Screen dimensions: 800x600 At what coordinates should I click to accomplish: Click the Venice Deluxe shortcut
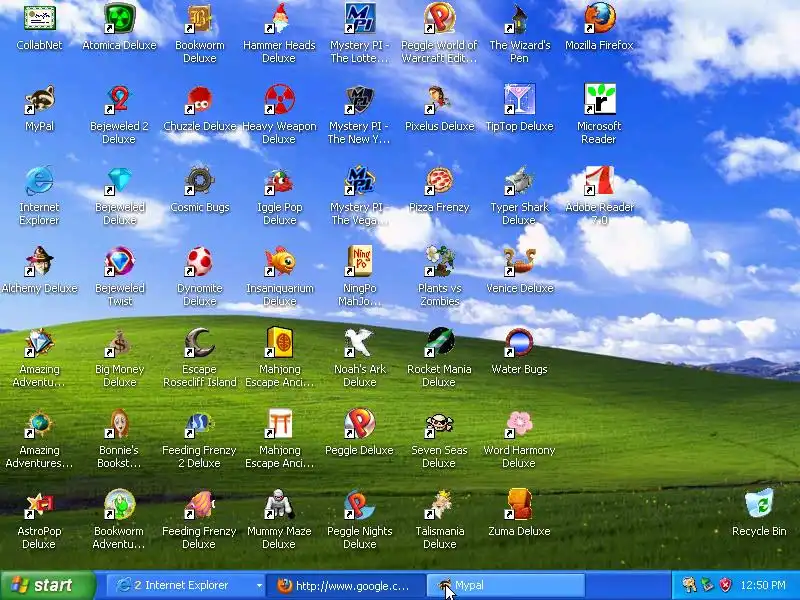[519, 262]
